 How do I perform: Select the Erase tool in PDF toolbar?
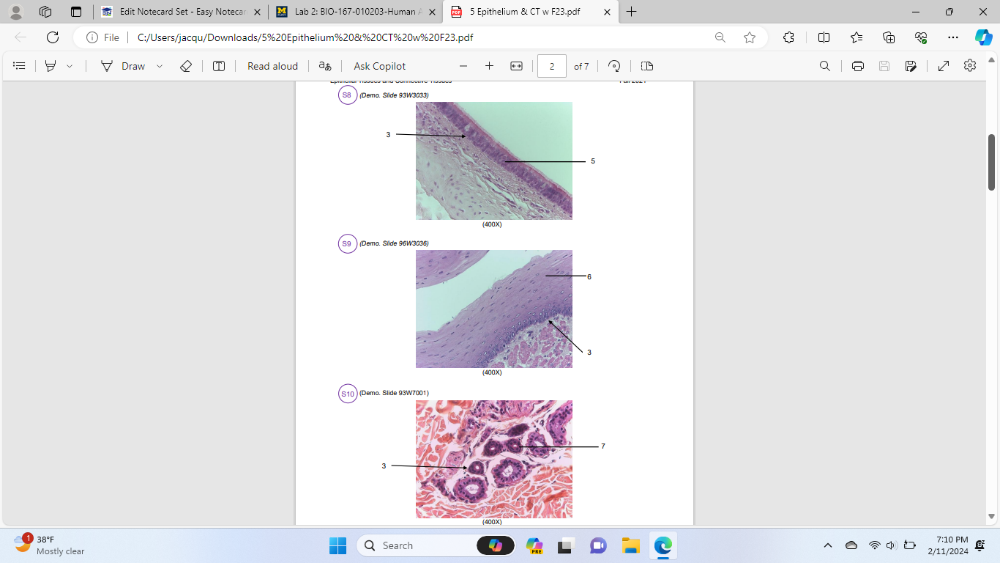185,66
